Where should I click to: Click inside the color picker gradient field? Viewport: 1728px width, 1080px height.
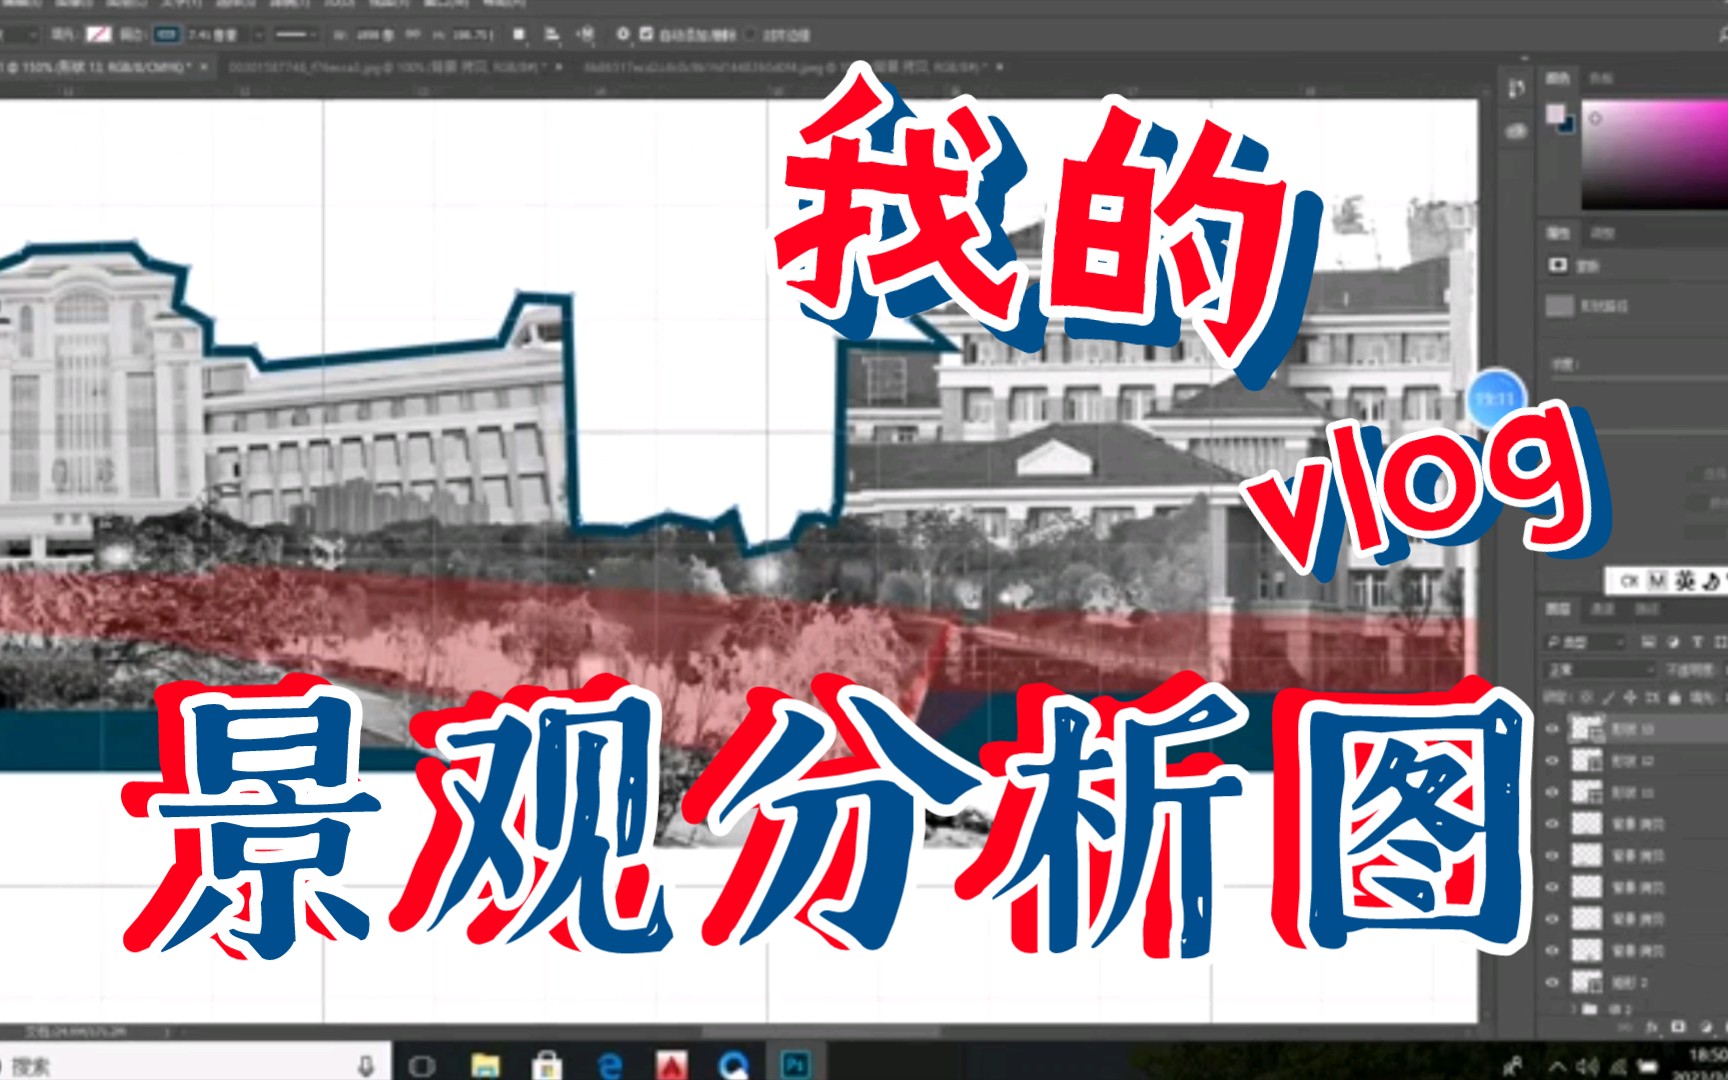coord(1654,154)
